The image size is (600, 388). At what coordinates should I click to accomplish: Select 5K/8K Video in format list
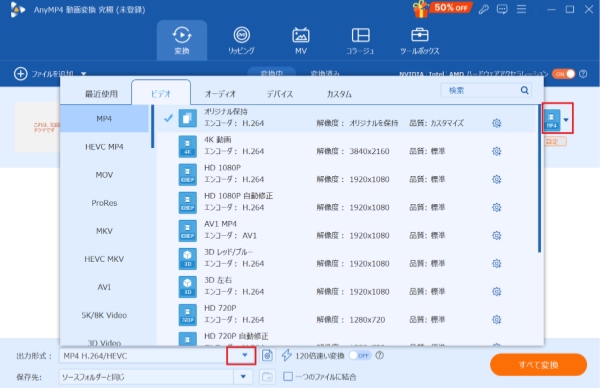[104, 315]
